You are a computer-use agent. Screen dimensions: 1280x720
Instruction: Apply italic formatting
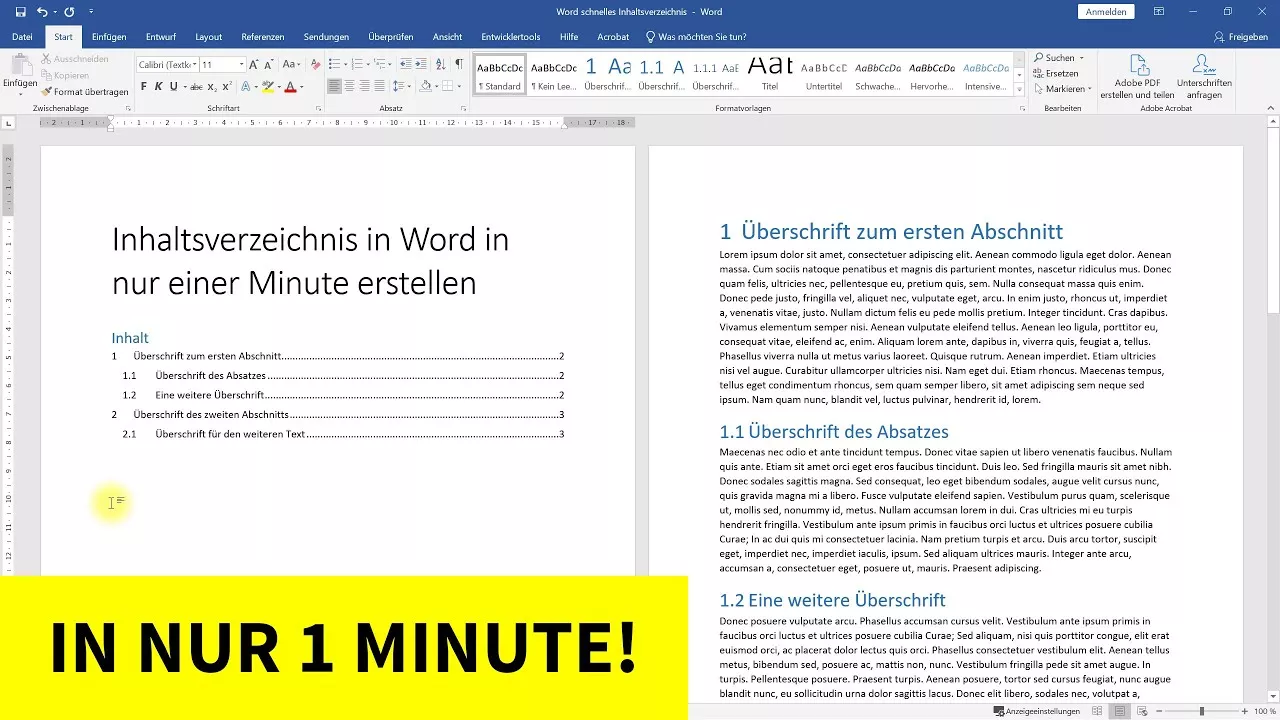pos(159,87)
